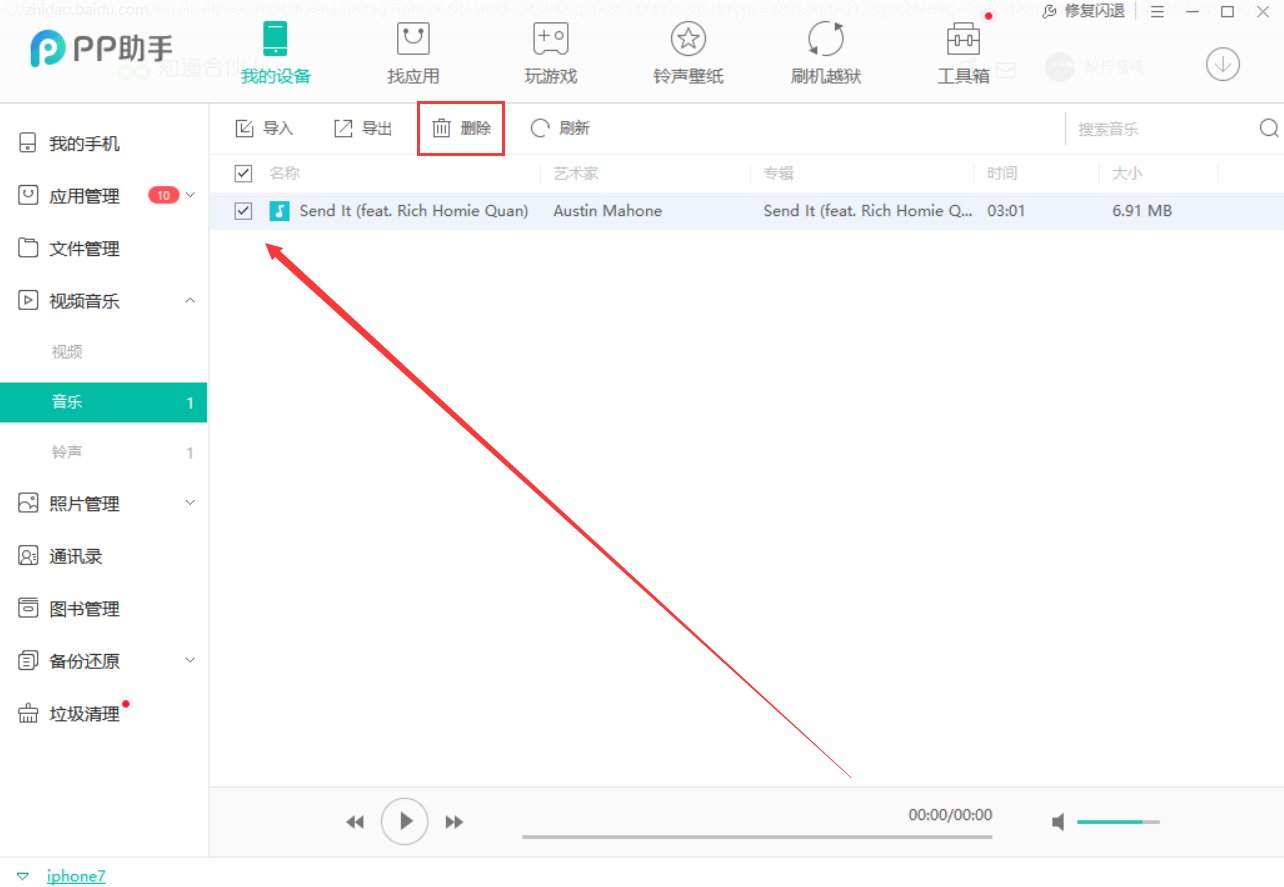Expand the App Management (应用管理) chevron

click(x=190, y=195)
